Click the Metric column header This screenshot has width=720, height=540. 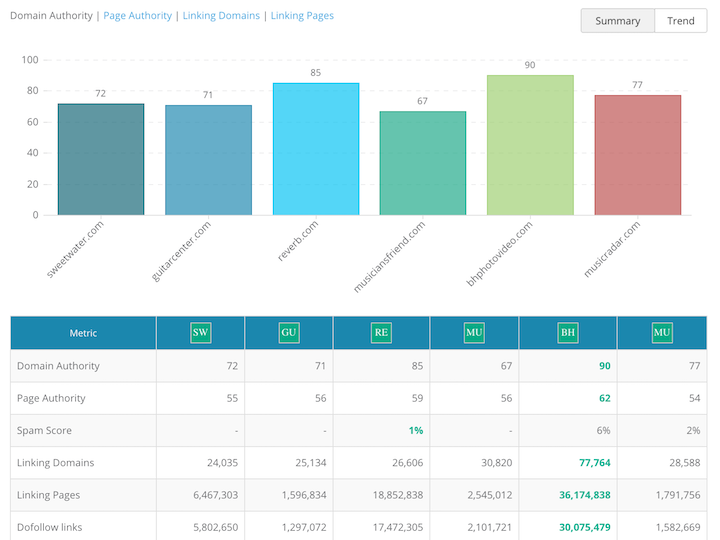coord(83,333)
